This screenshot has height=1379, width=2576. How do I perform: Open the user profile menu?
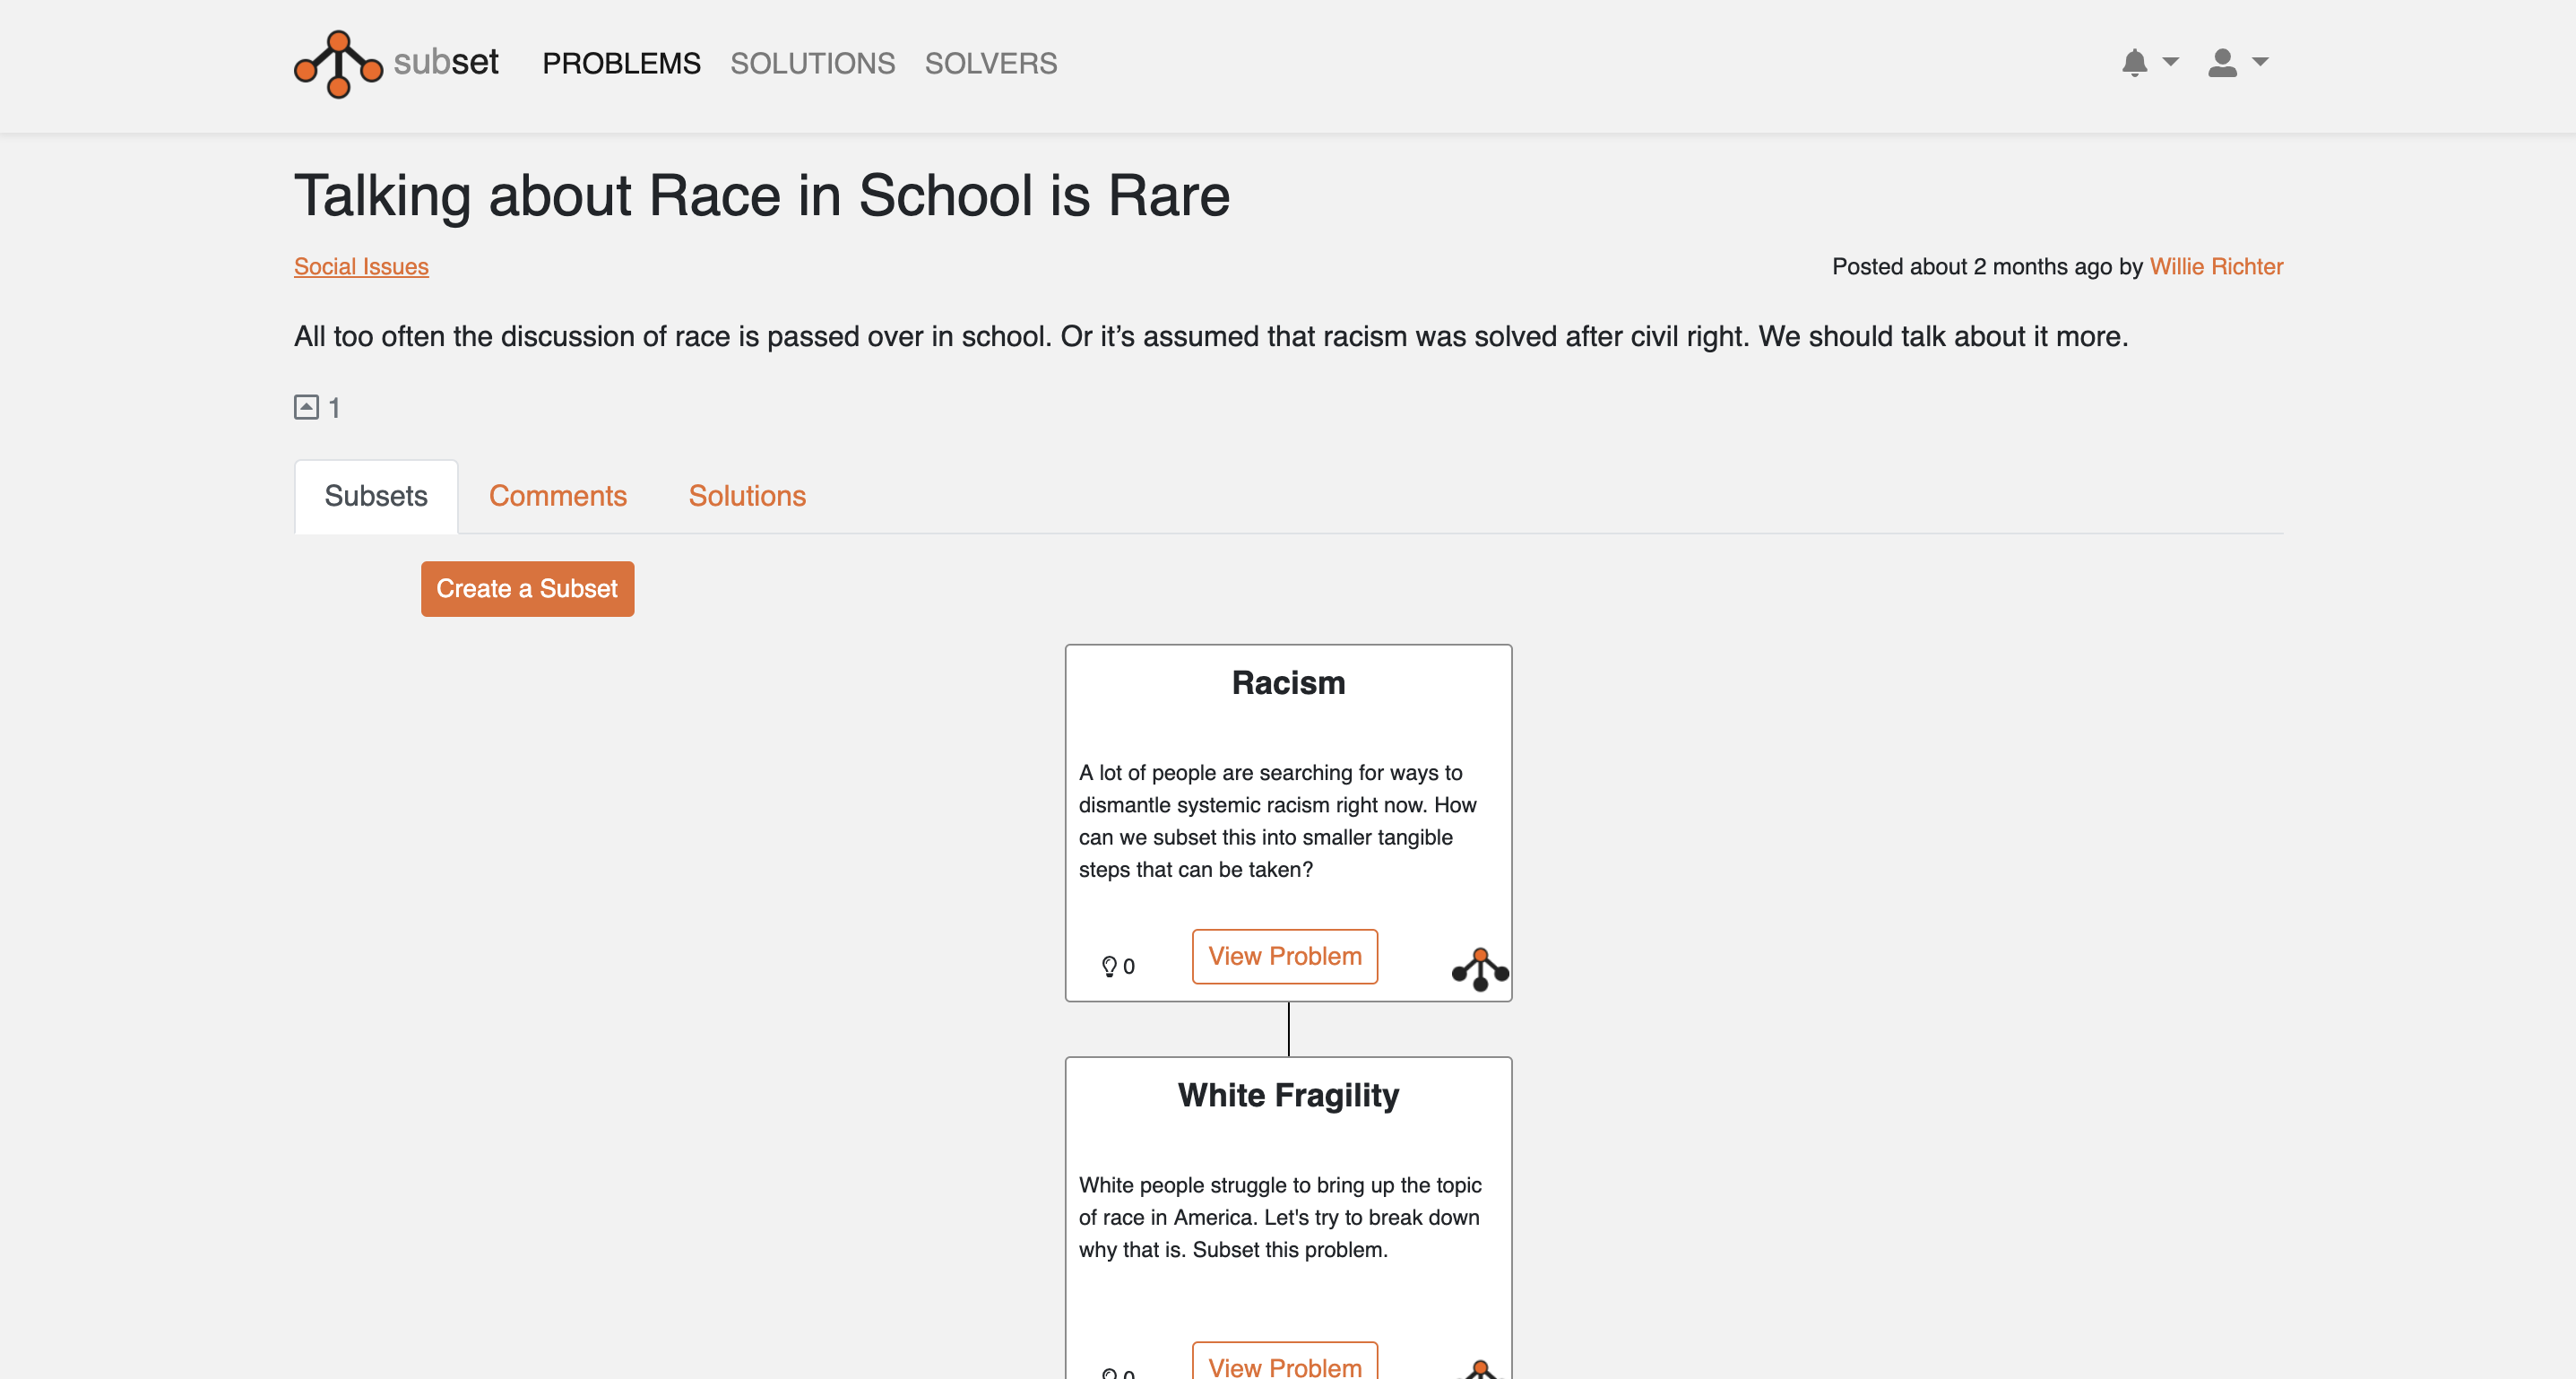click(x=2222, y=63)
